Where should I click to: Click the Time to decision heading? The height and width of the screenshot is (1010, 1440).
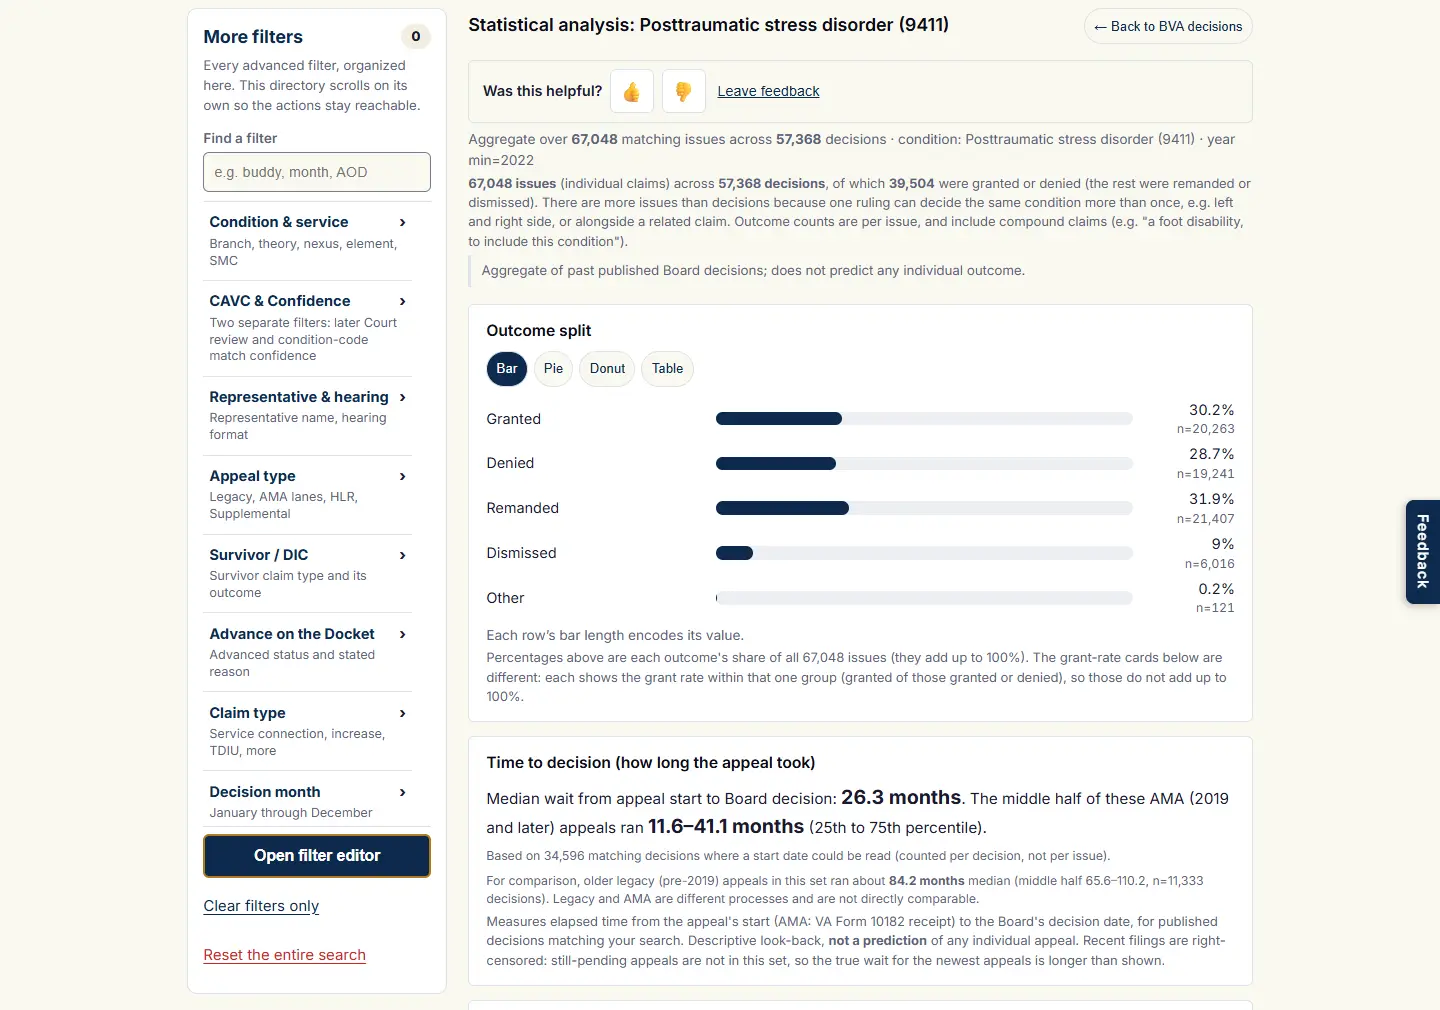coord(651,763)
